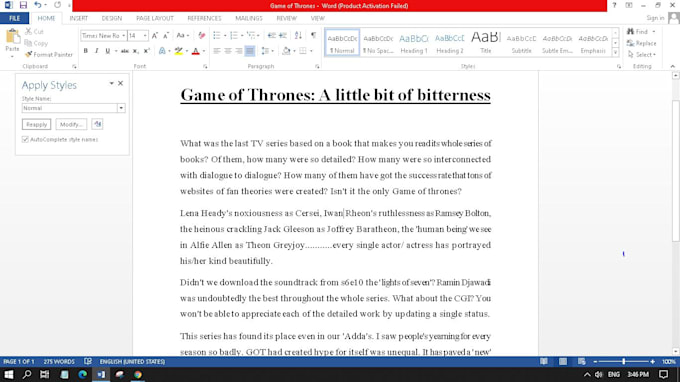Toggle AutoComplete style names checkbox
This screenshot has width=680, height=382.
[25, 140]
